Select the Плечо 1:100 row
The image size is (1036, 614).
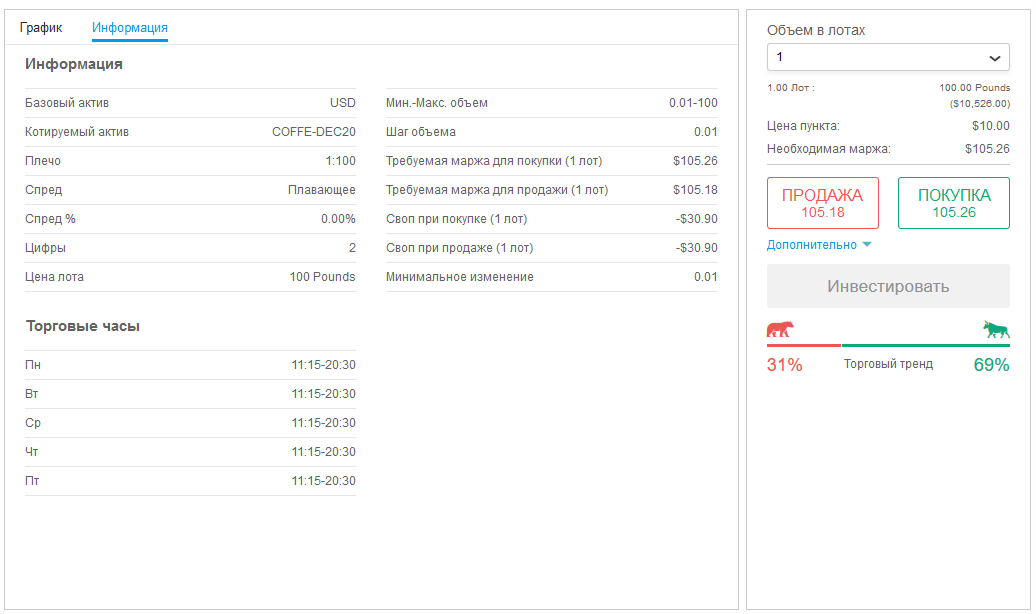point(190,161)
